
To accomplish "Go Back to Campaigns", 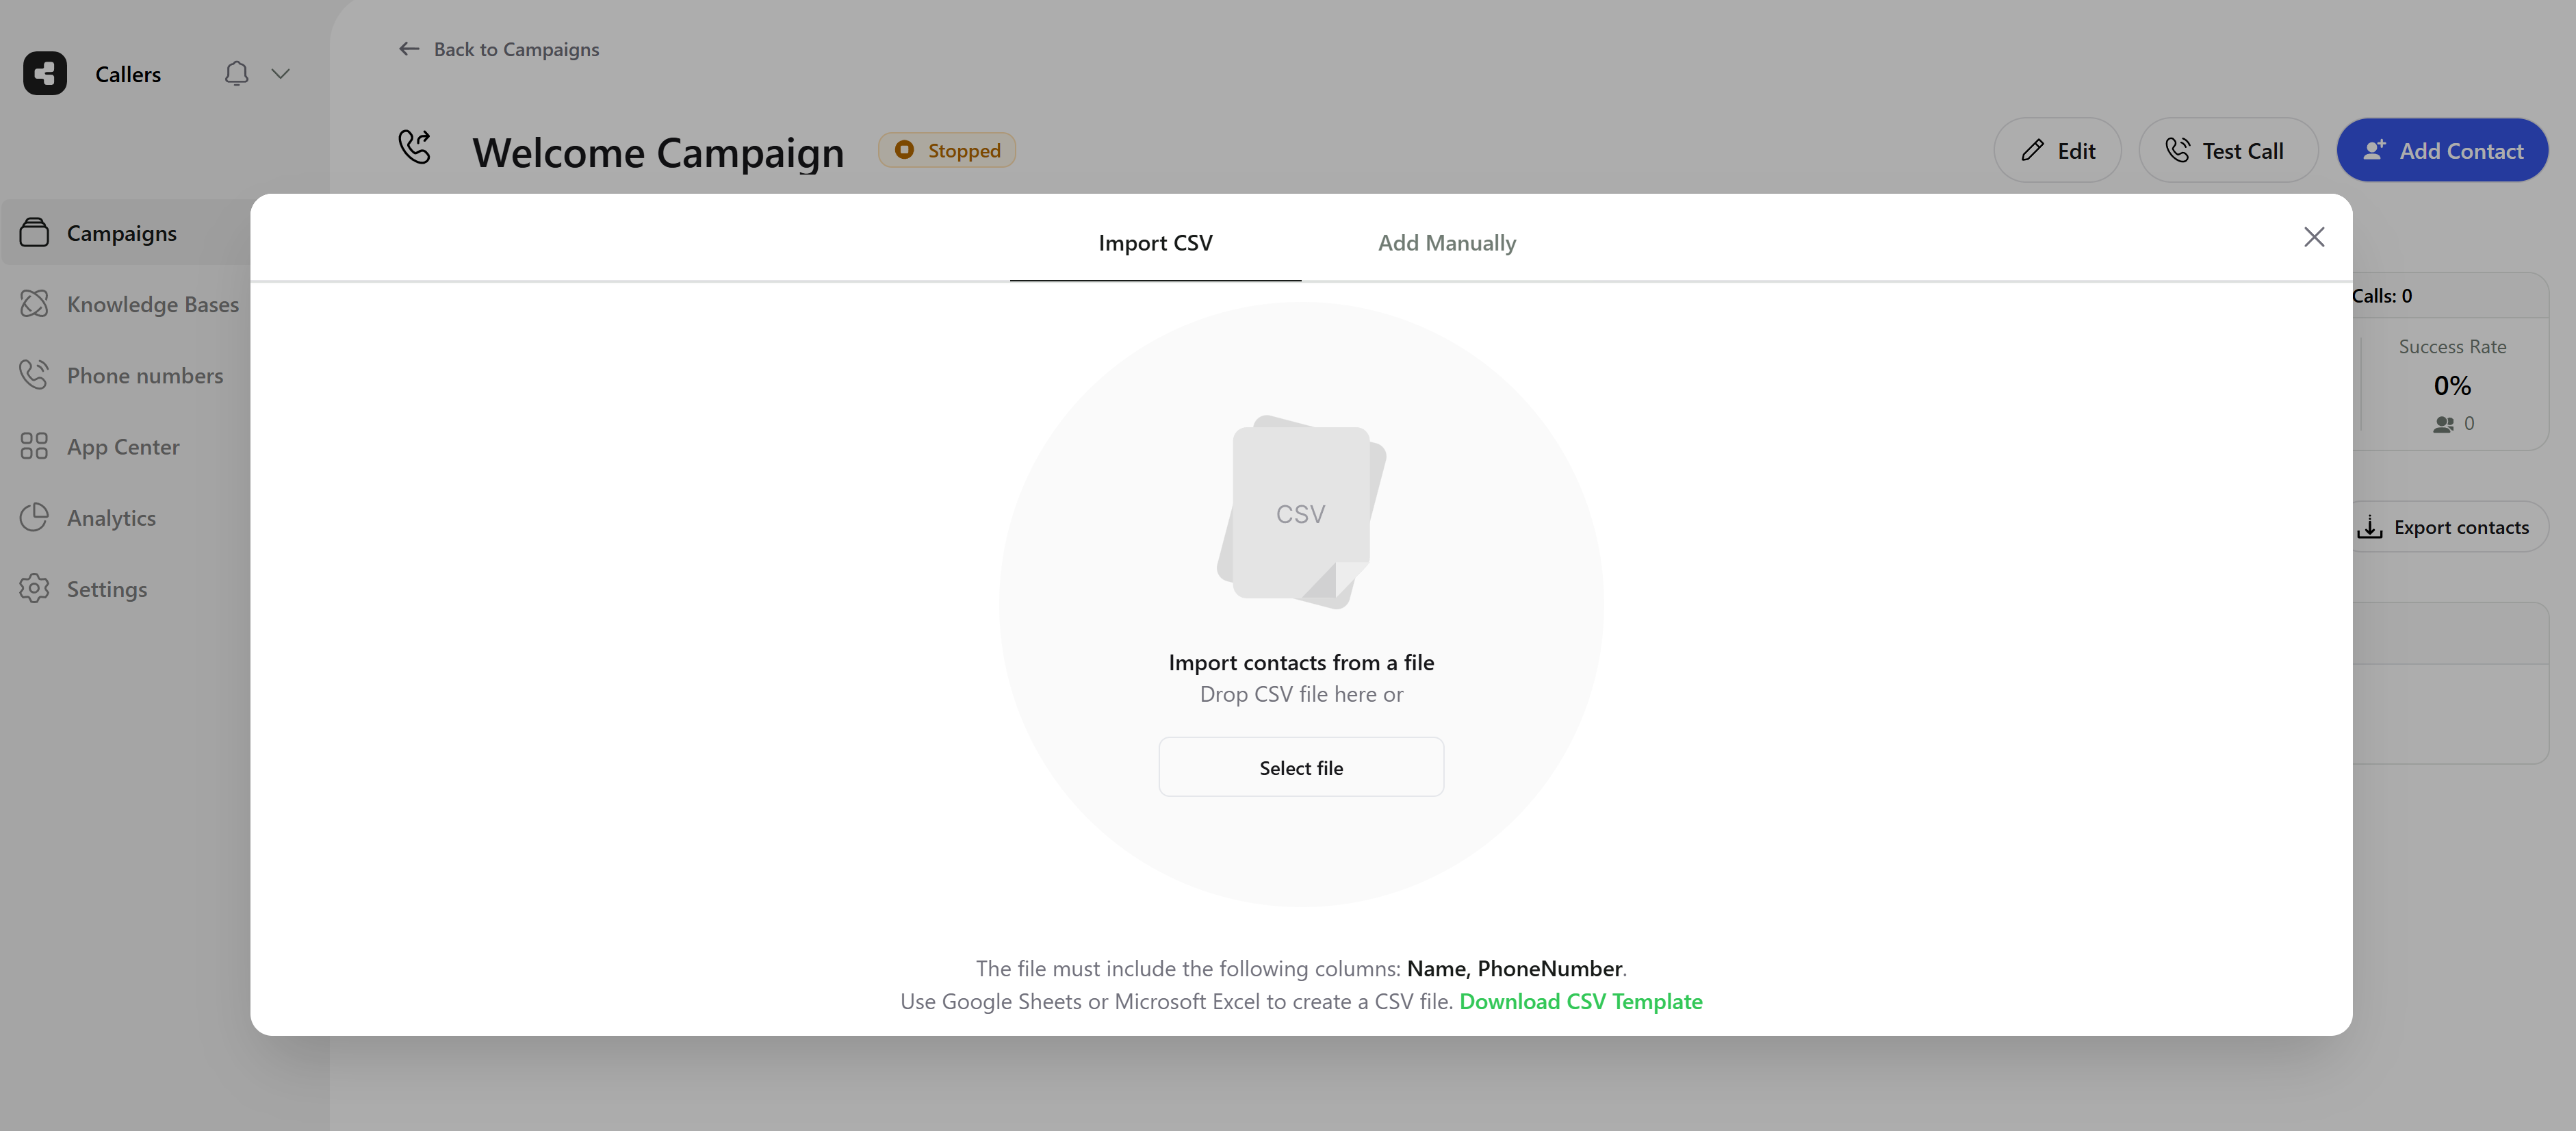I will coord(497,48).
